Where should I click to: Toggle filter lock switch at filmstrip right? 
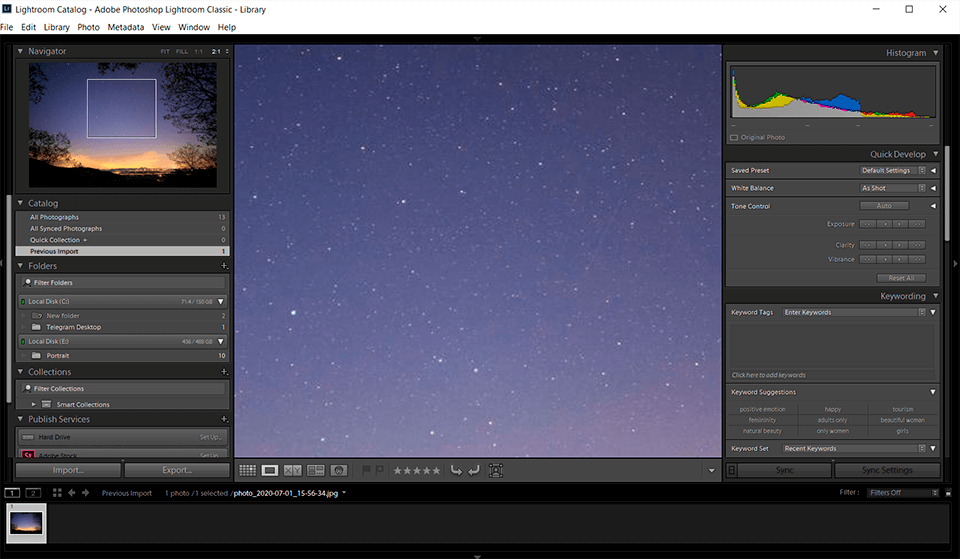pos(948,492)
